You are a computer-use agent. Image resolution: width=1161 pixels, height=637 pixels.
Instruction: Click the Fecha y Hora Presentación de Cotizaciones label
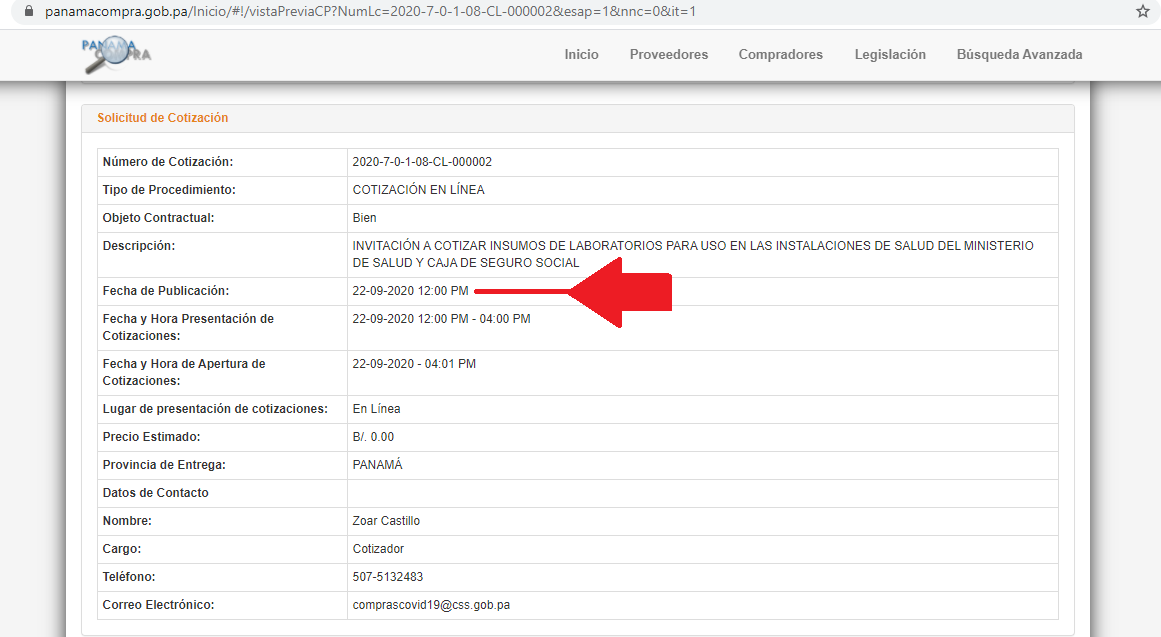click(x=188, y=327)
